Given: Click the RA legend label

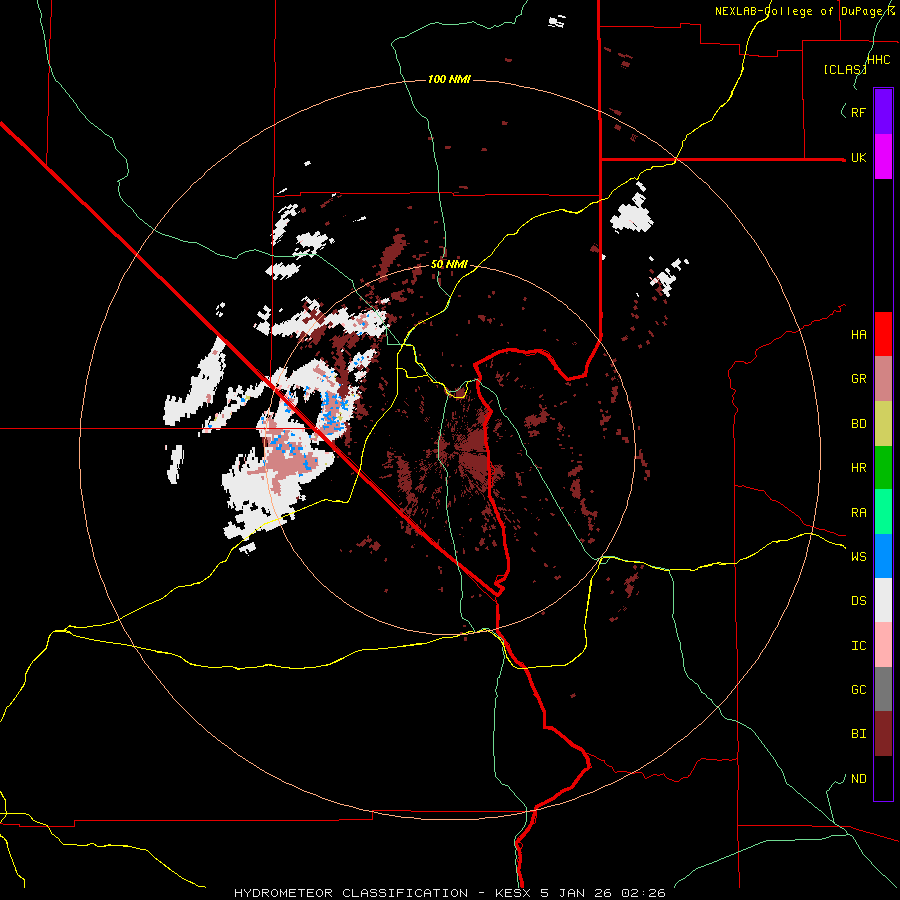Looking at the screenshot, I should click(x=859, y=513).
